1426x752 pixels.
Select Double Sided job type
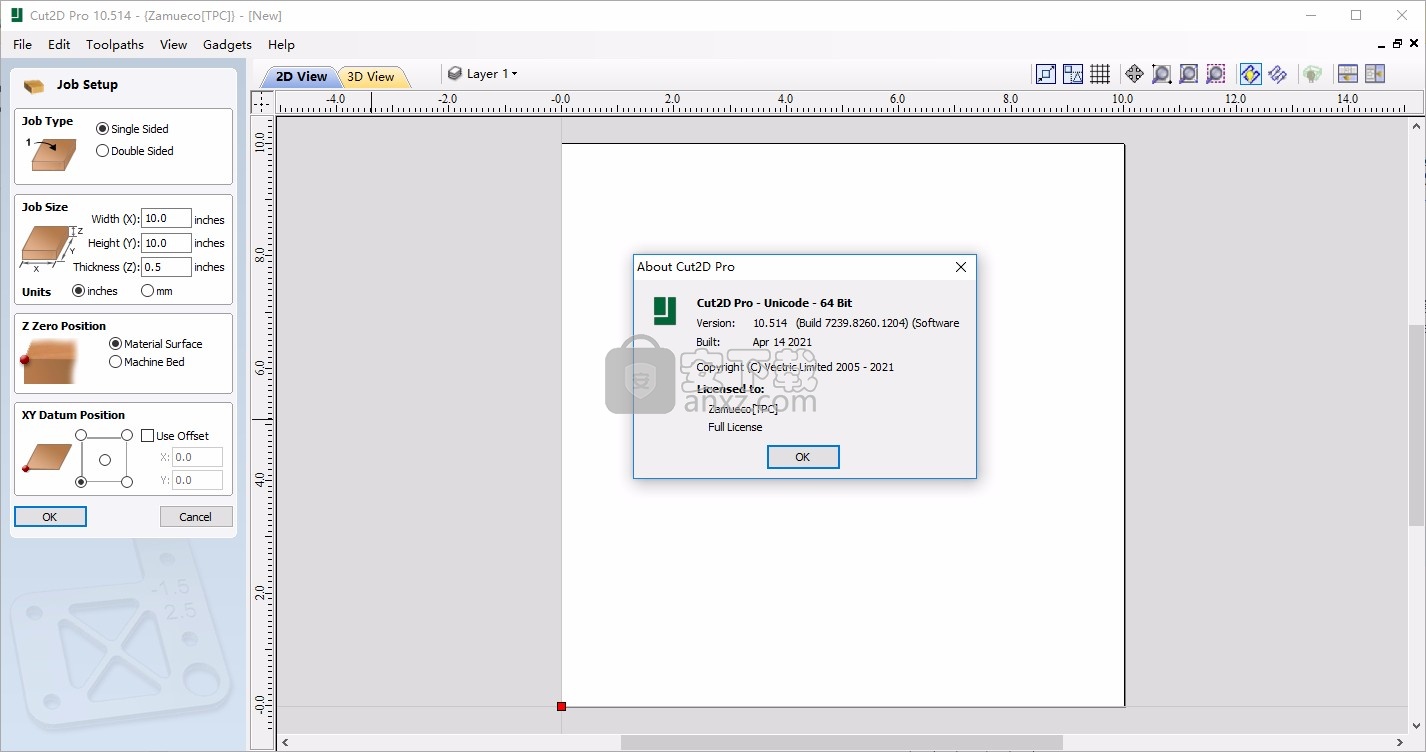(x=134, y=151)
